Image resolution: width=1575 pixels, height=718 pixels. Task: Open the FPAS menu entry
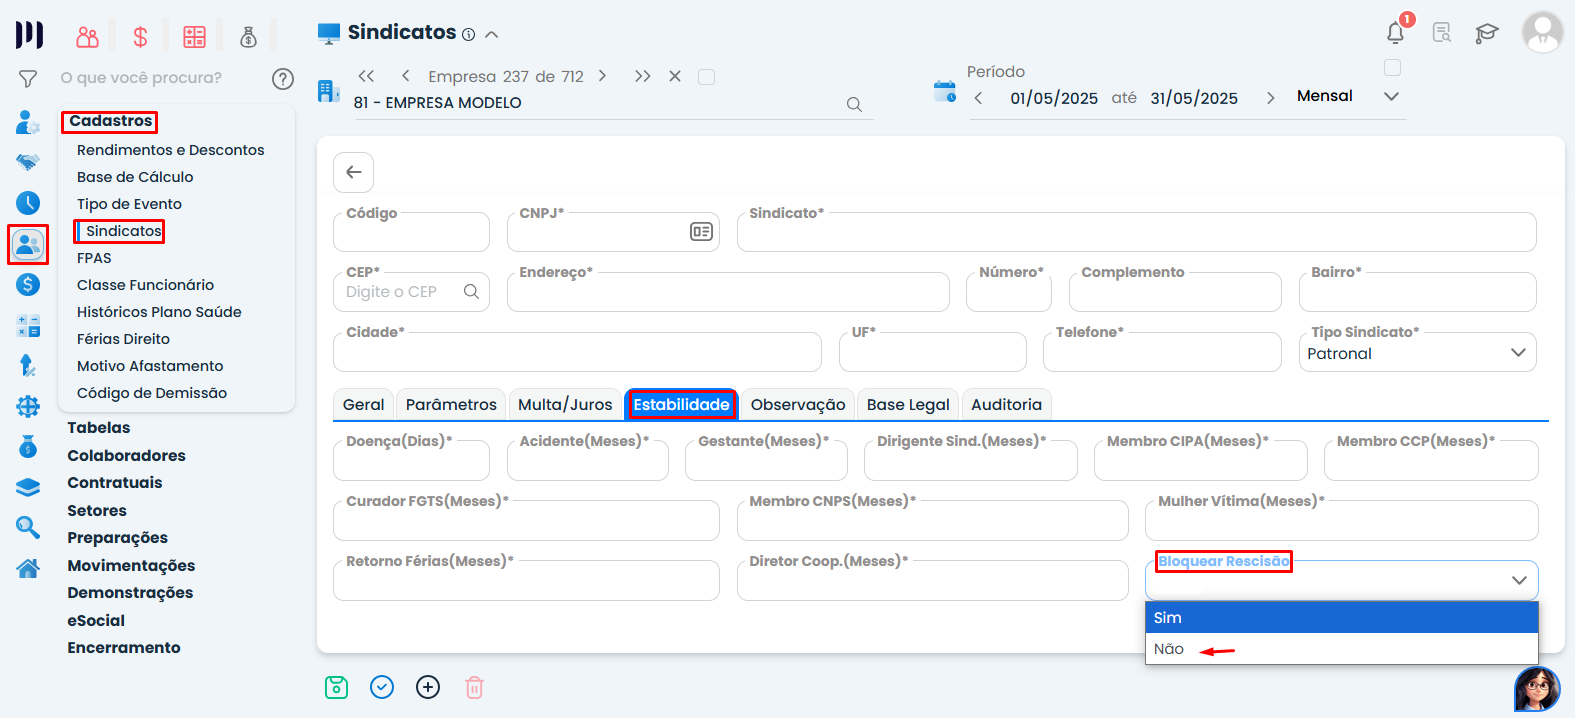pyautogui.click(x=94, y=258)
